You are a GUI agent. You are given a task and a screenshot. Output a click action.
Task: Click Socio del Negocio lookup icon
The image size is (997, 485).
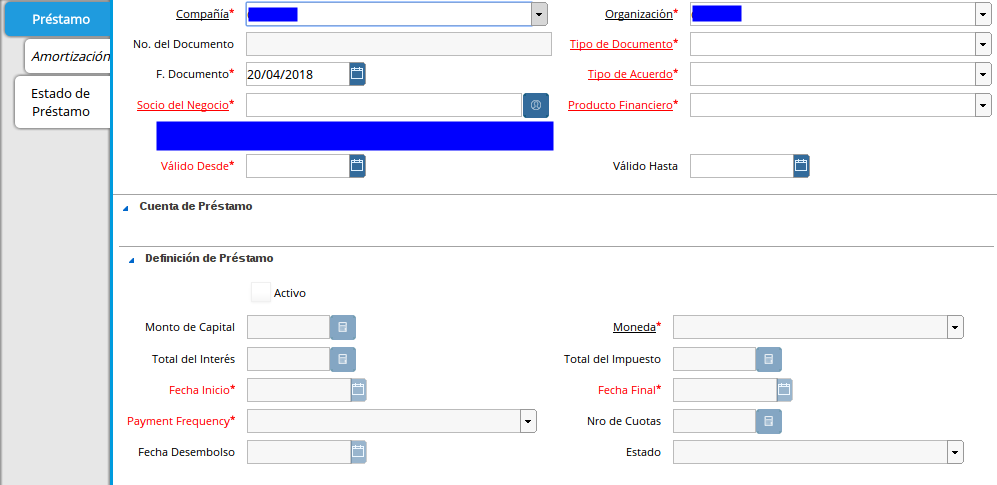click(536, 105)
